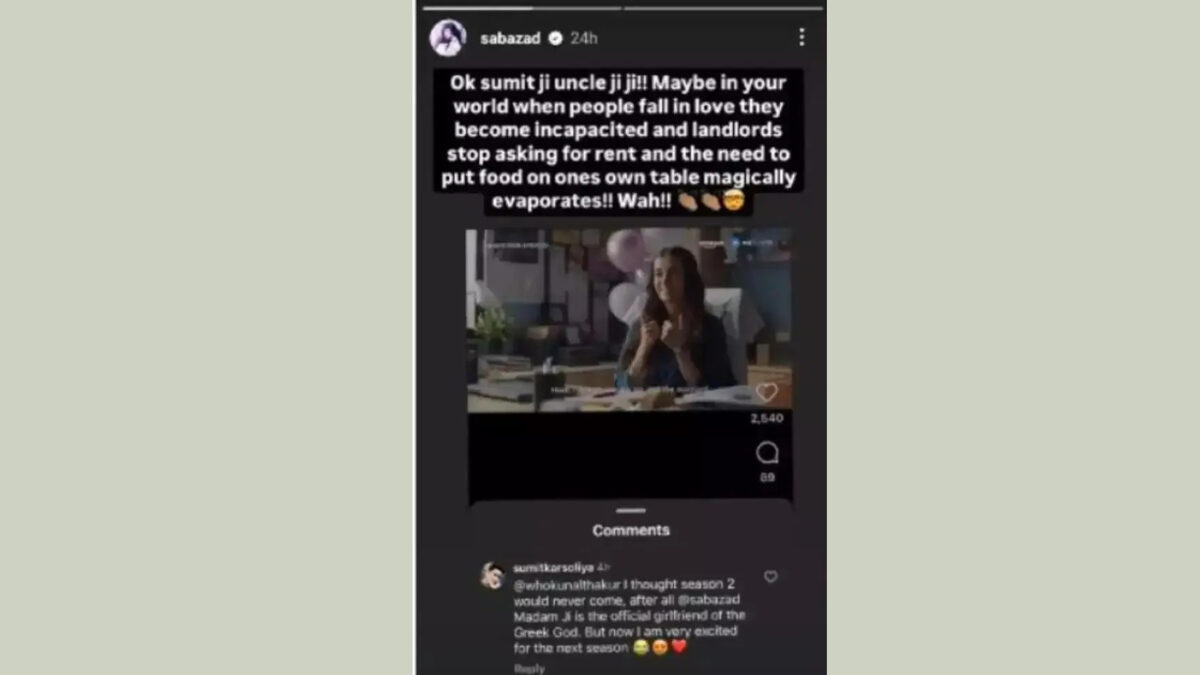This screenshot has width=1200, height=675.
Task: Select the Comments header label
Action: pyautogui.click(x=631, y=530)
